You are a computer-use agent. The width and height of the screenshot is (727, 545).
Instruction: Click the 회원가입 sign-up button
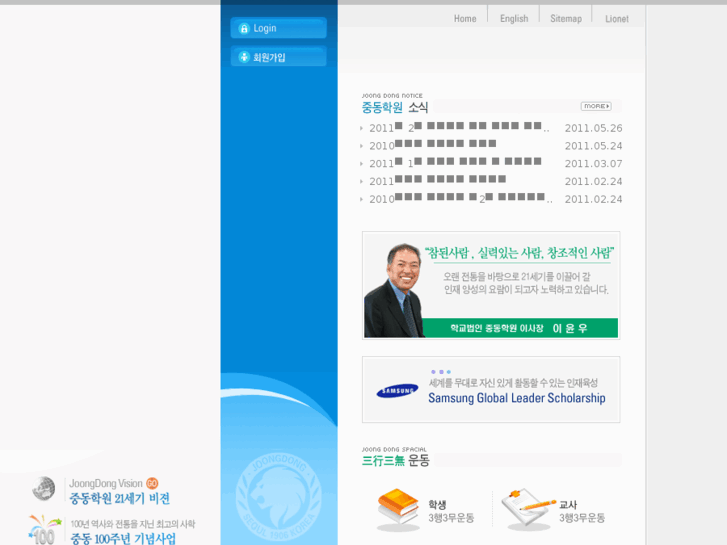(278, 57)
